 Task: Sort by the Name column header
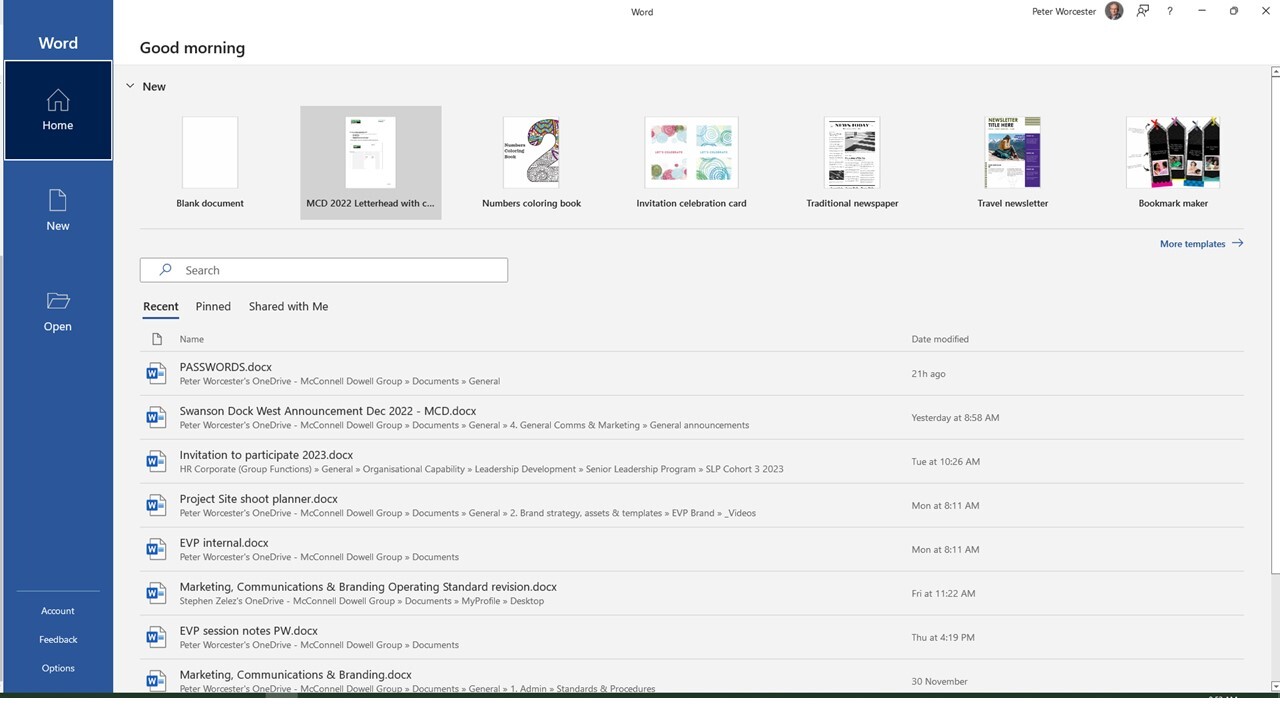pyautogui.click(x=191, y=339)
